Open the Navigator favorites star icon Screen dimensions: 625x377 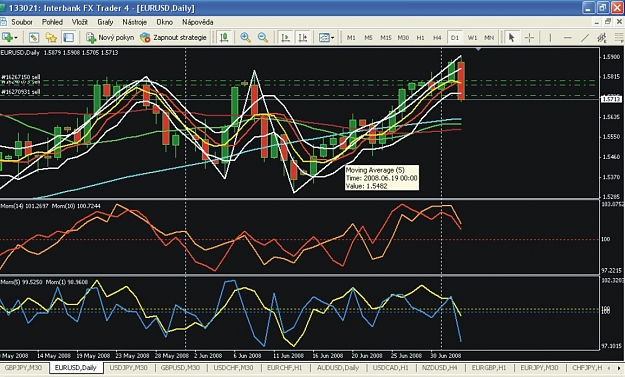[x=51, y=37]
